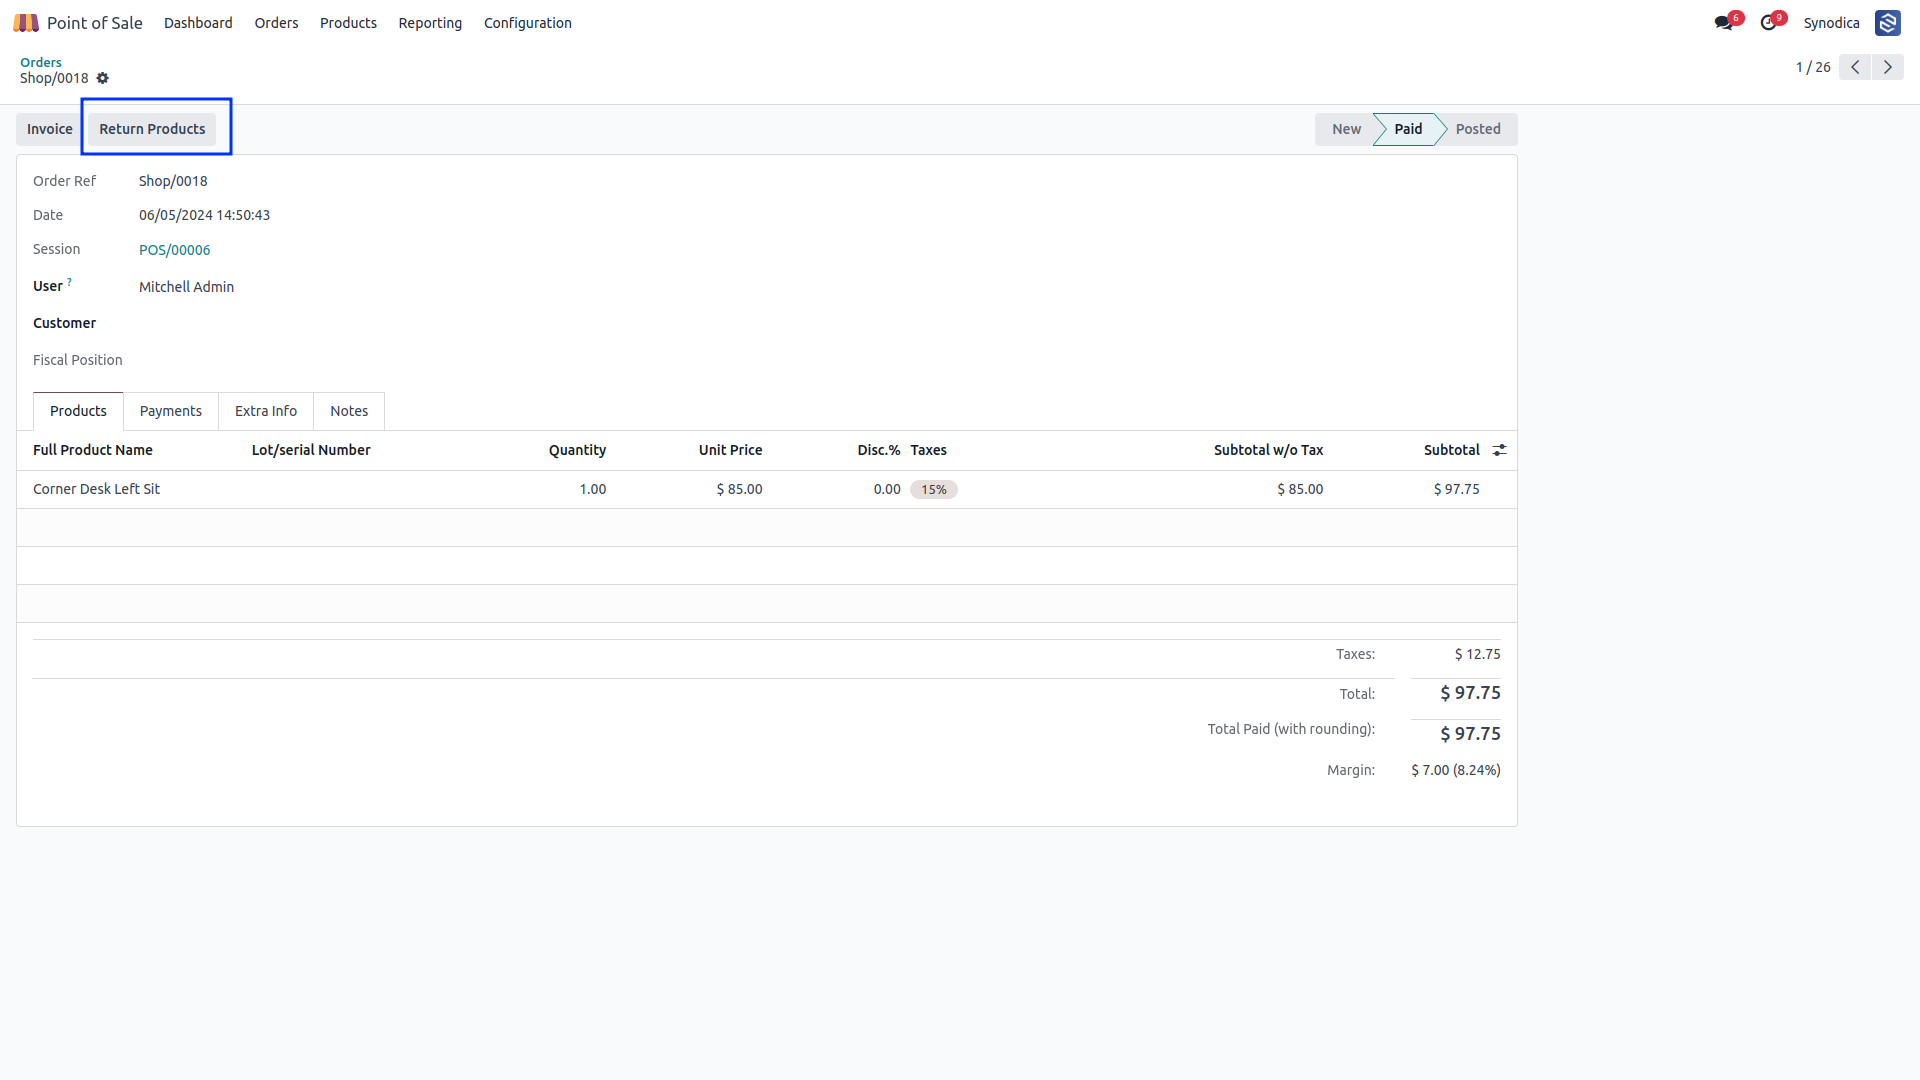Go to the next order record
The height and width of the screenshot is (1080, 1920).
click(1888, 67)
